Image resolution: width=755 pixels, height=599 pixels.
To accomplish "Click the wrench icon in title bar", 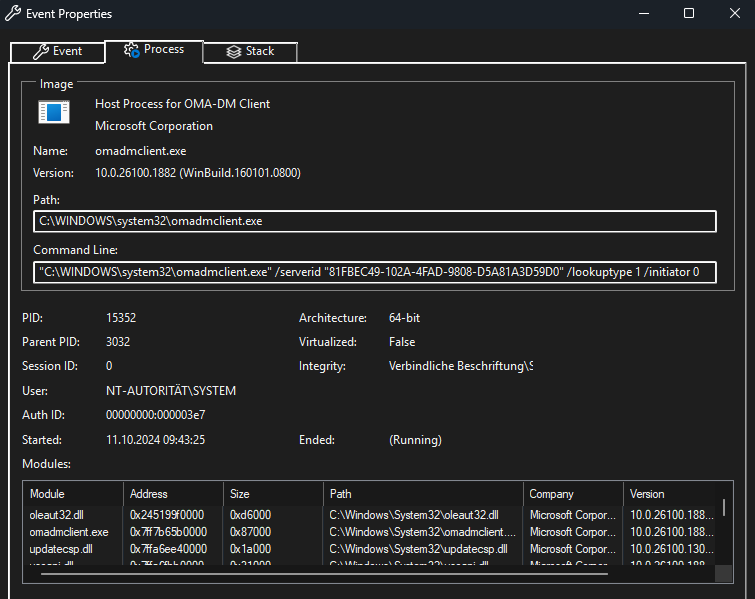I will coord(13,13).
